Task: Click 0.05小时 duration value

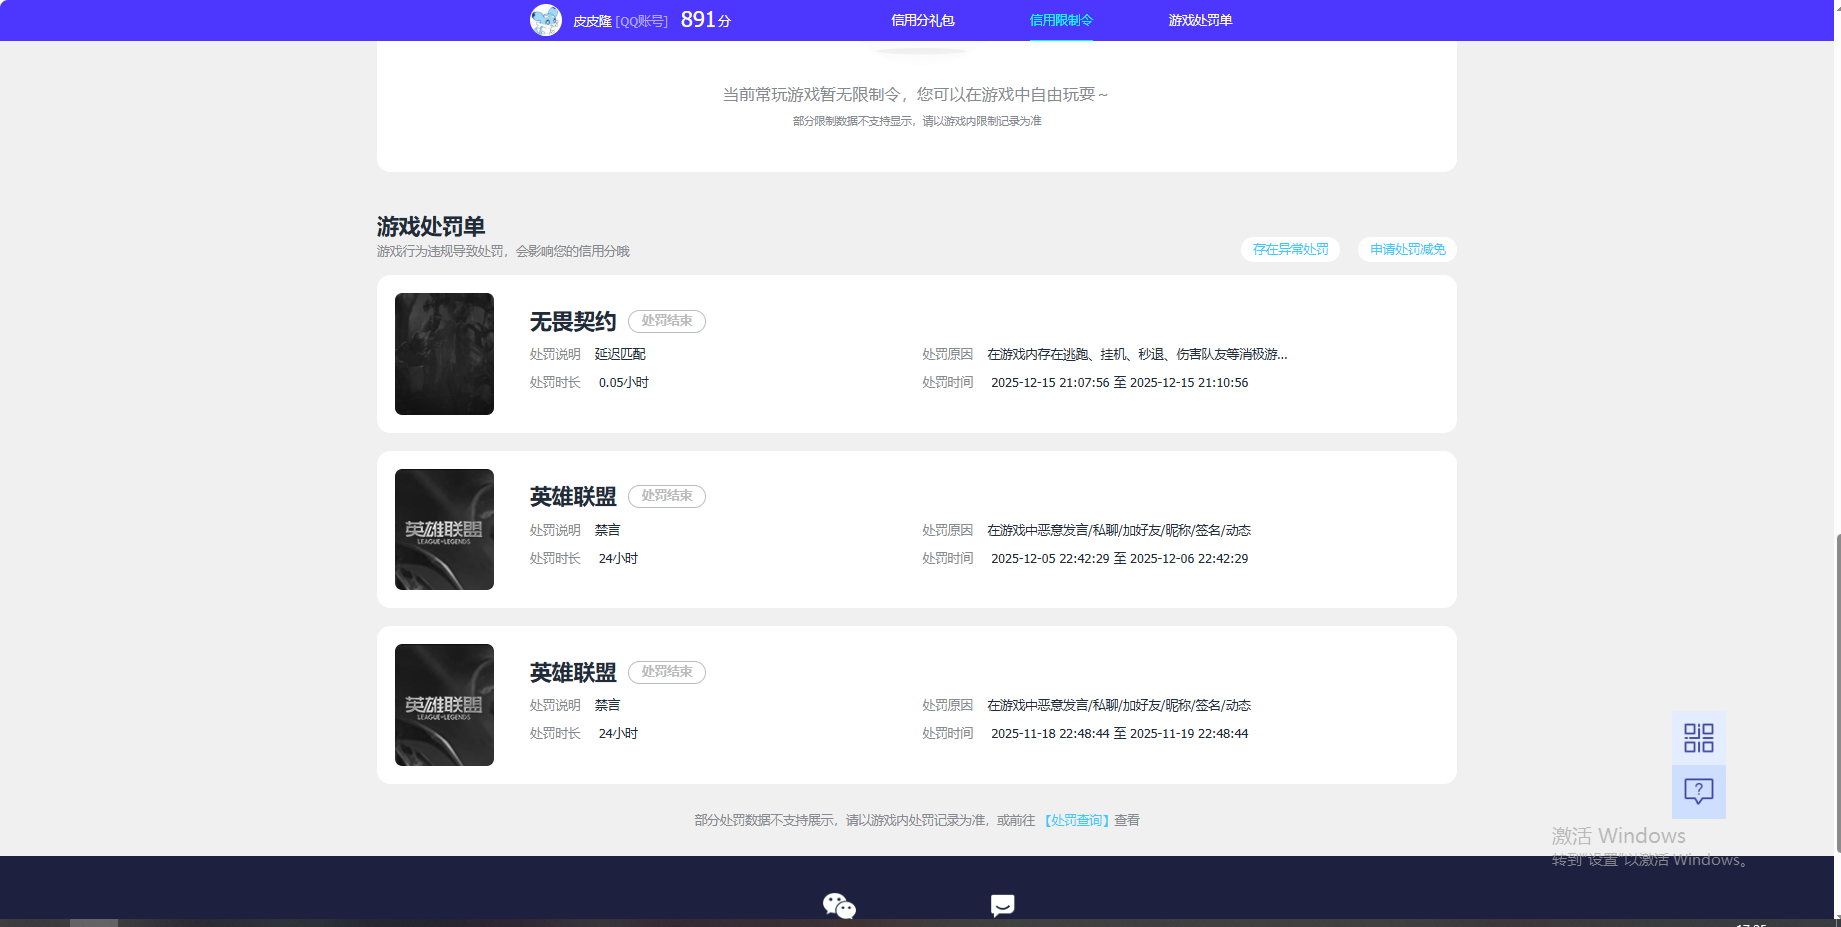Action: coord(624,382)
